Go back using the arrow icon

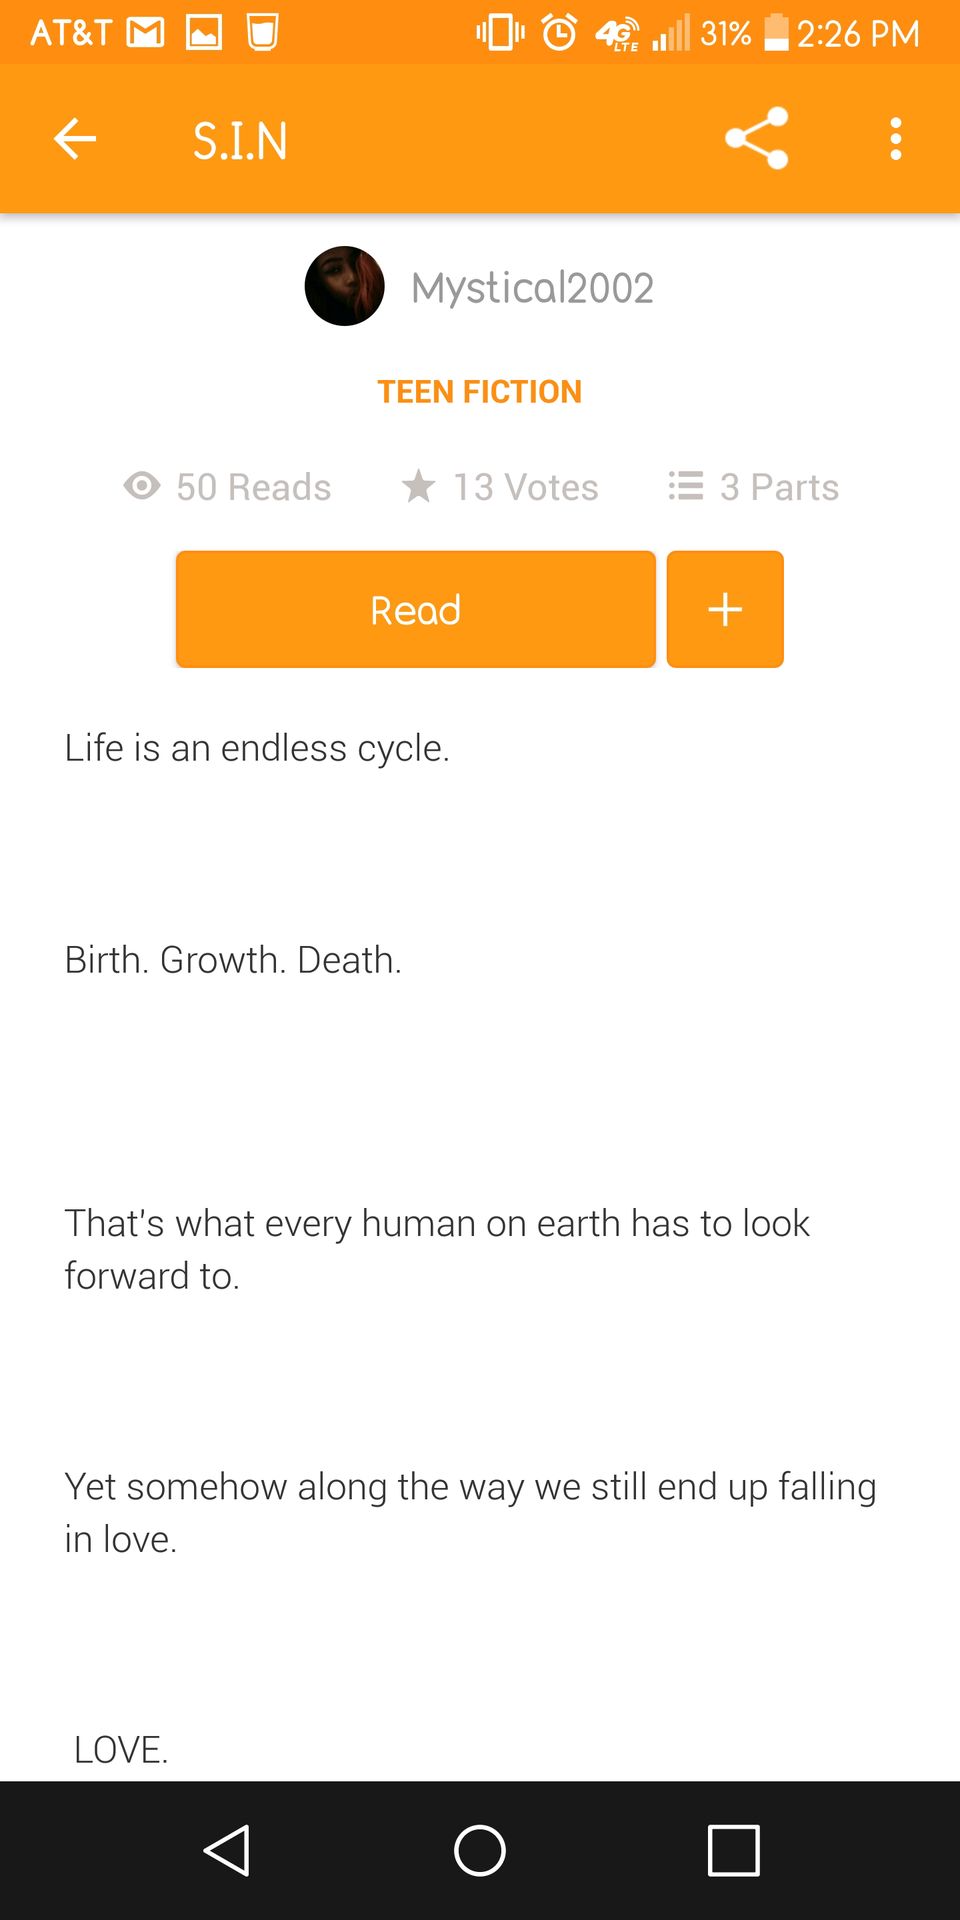pyautogui.click(x=75, y=139)
